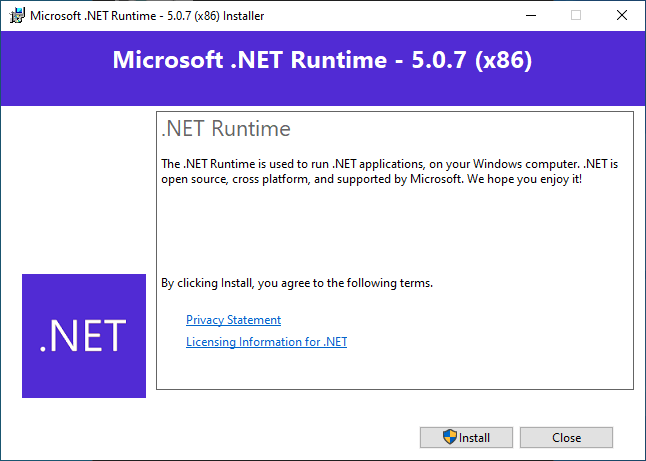Click the purple banner heading text
Viewport: 646px width, 461px height.
tap(322, 60)
